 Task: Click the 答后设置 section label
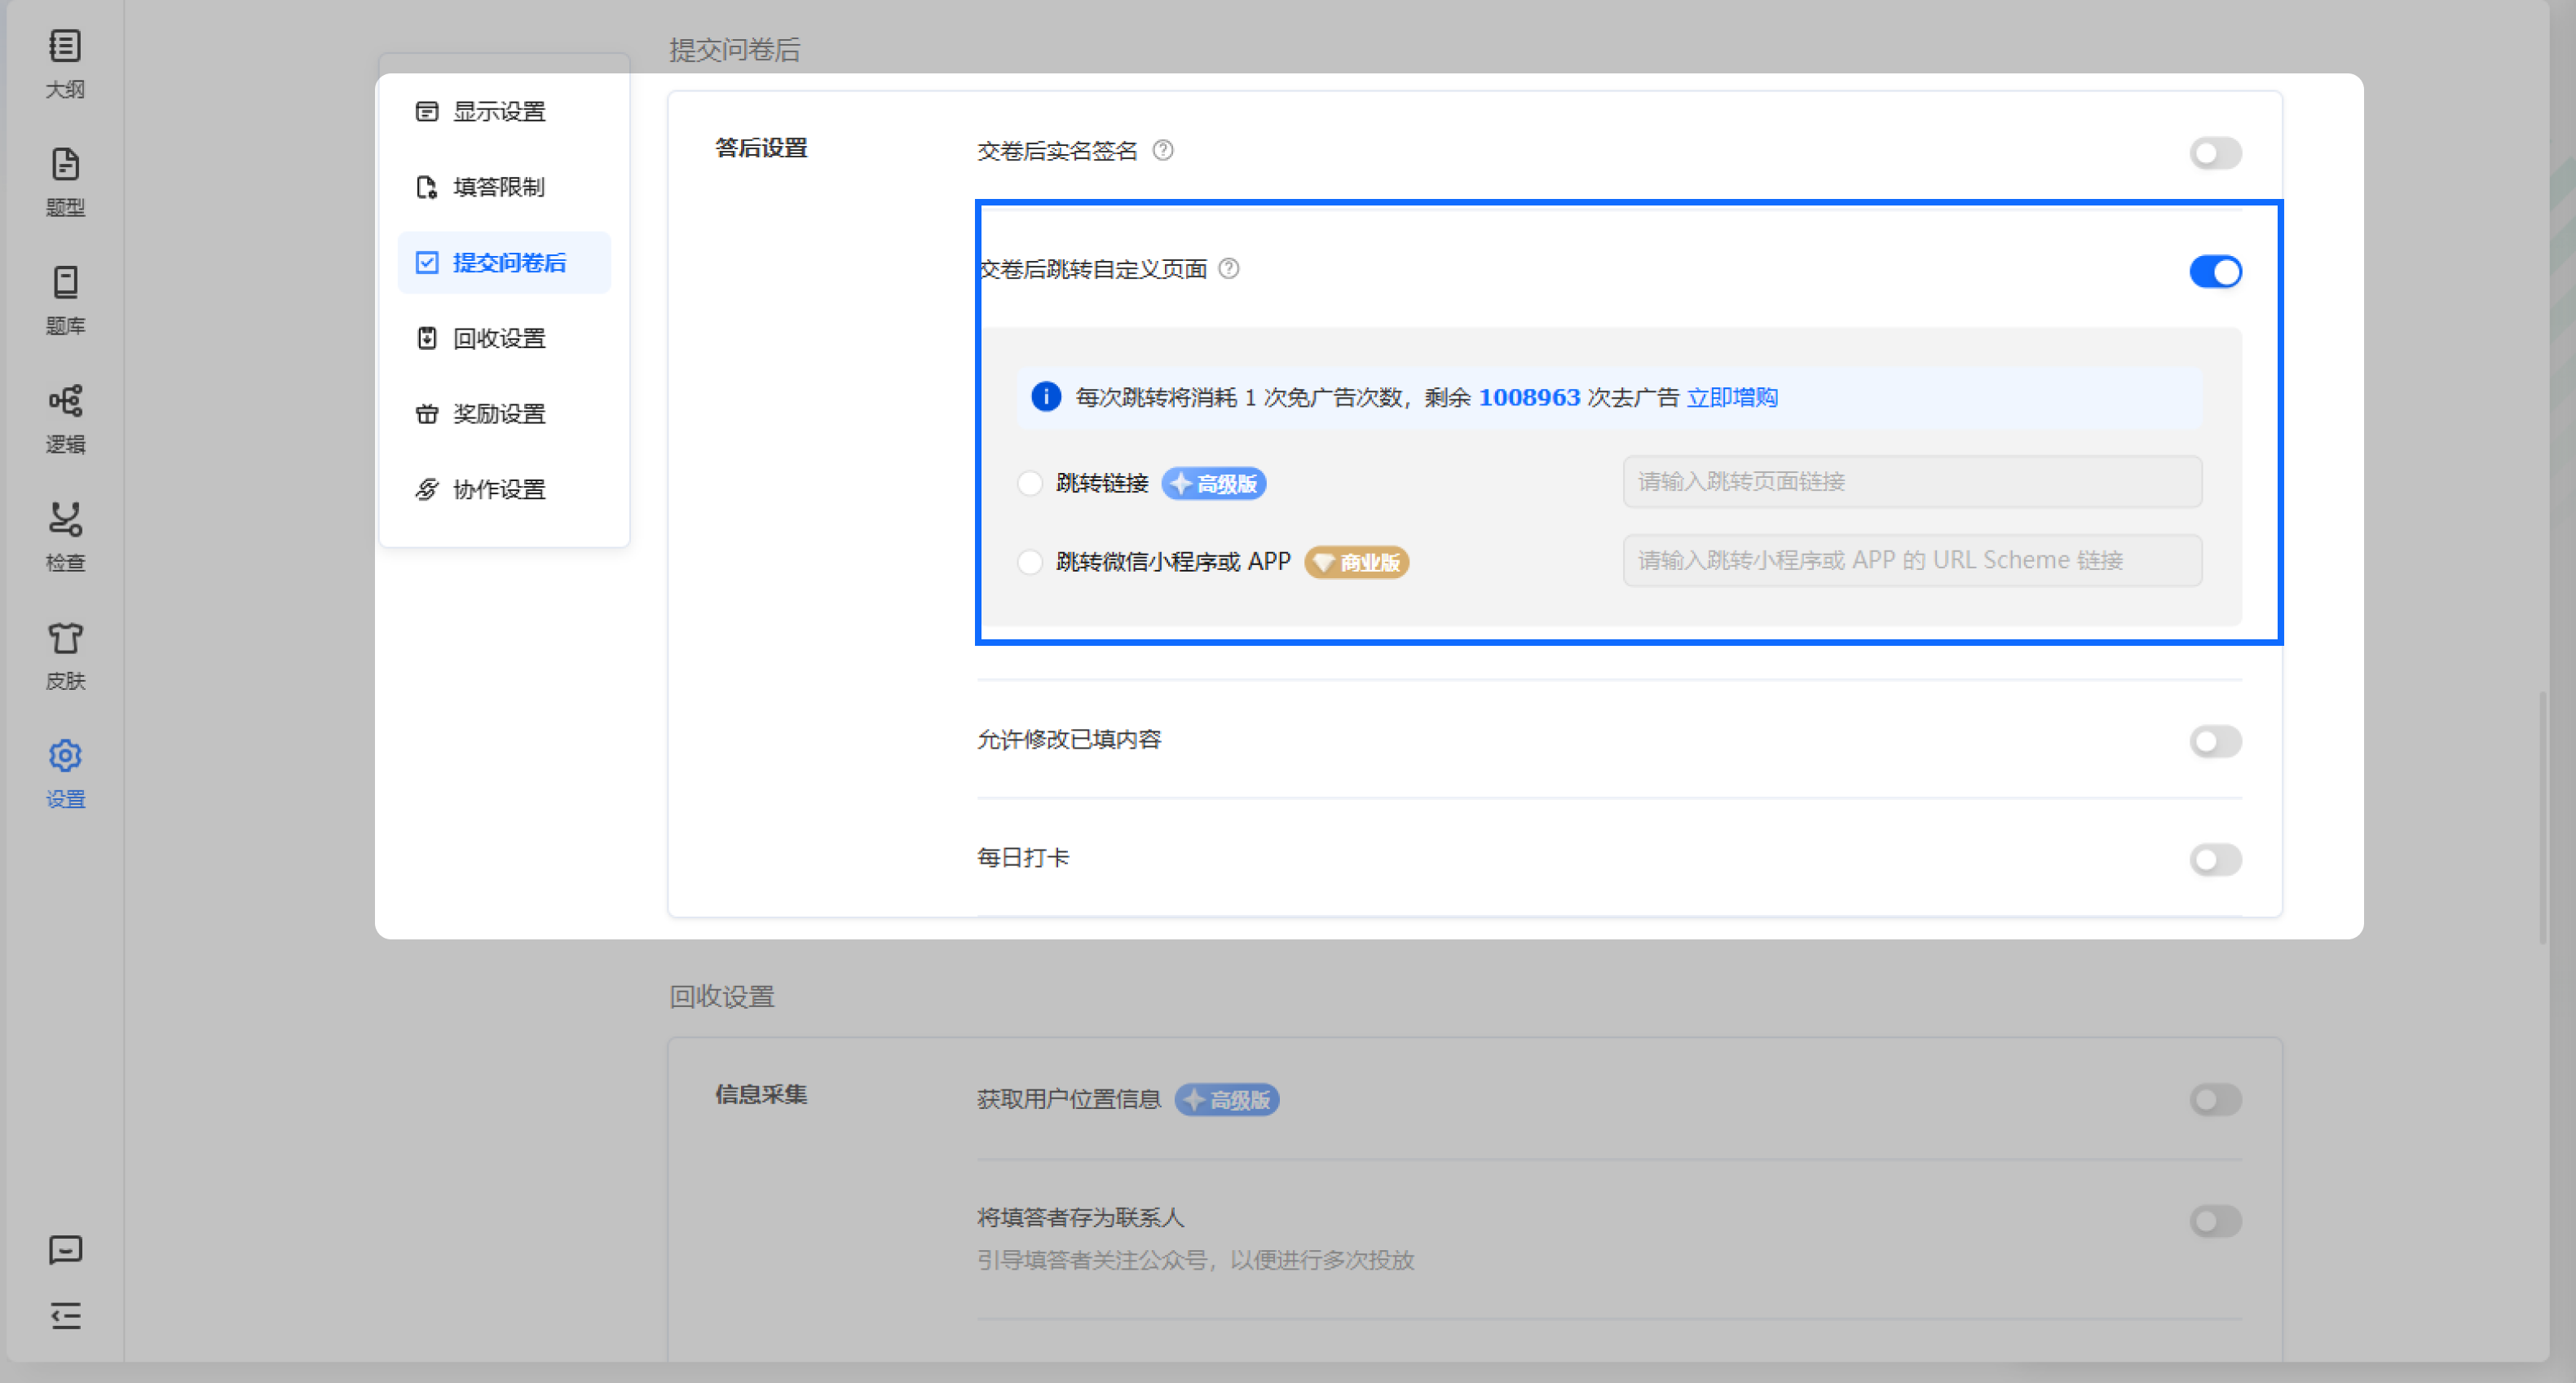[761, 148]
